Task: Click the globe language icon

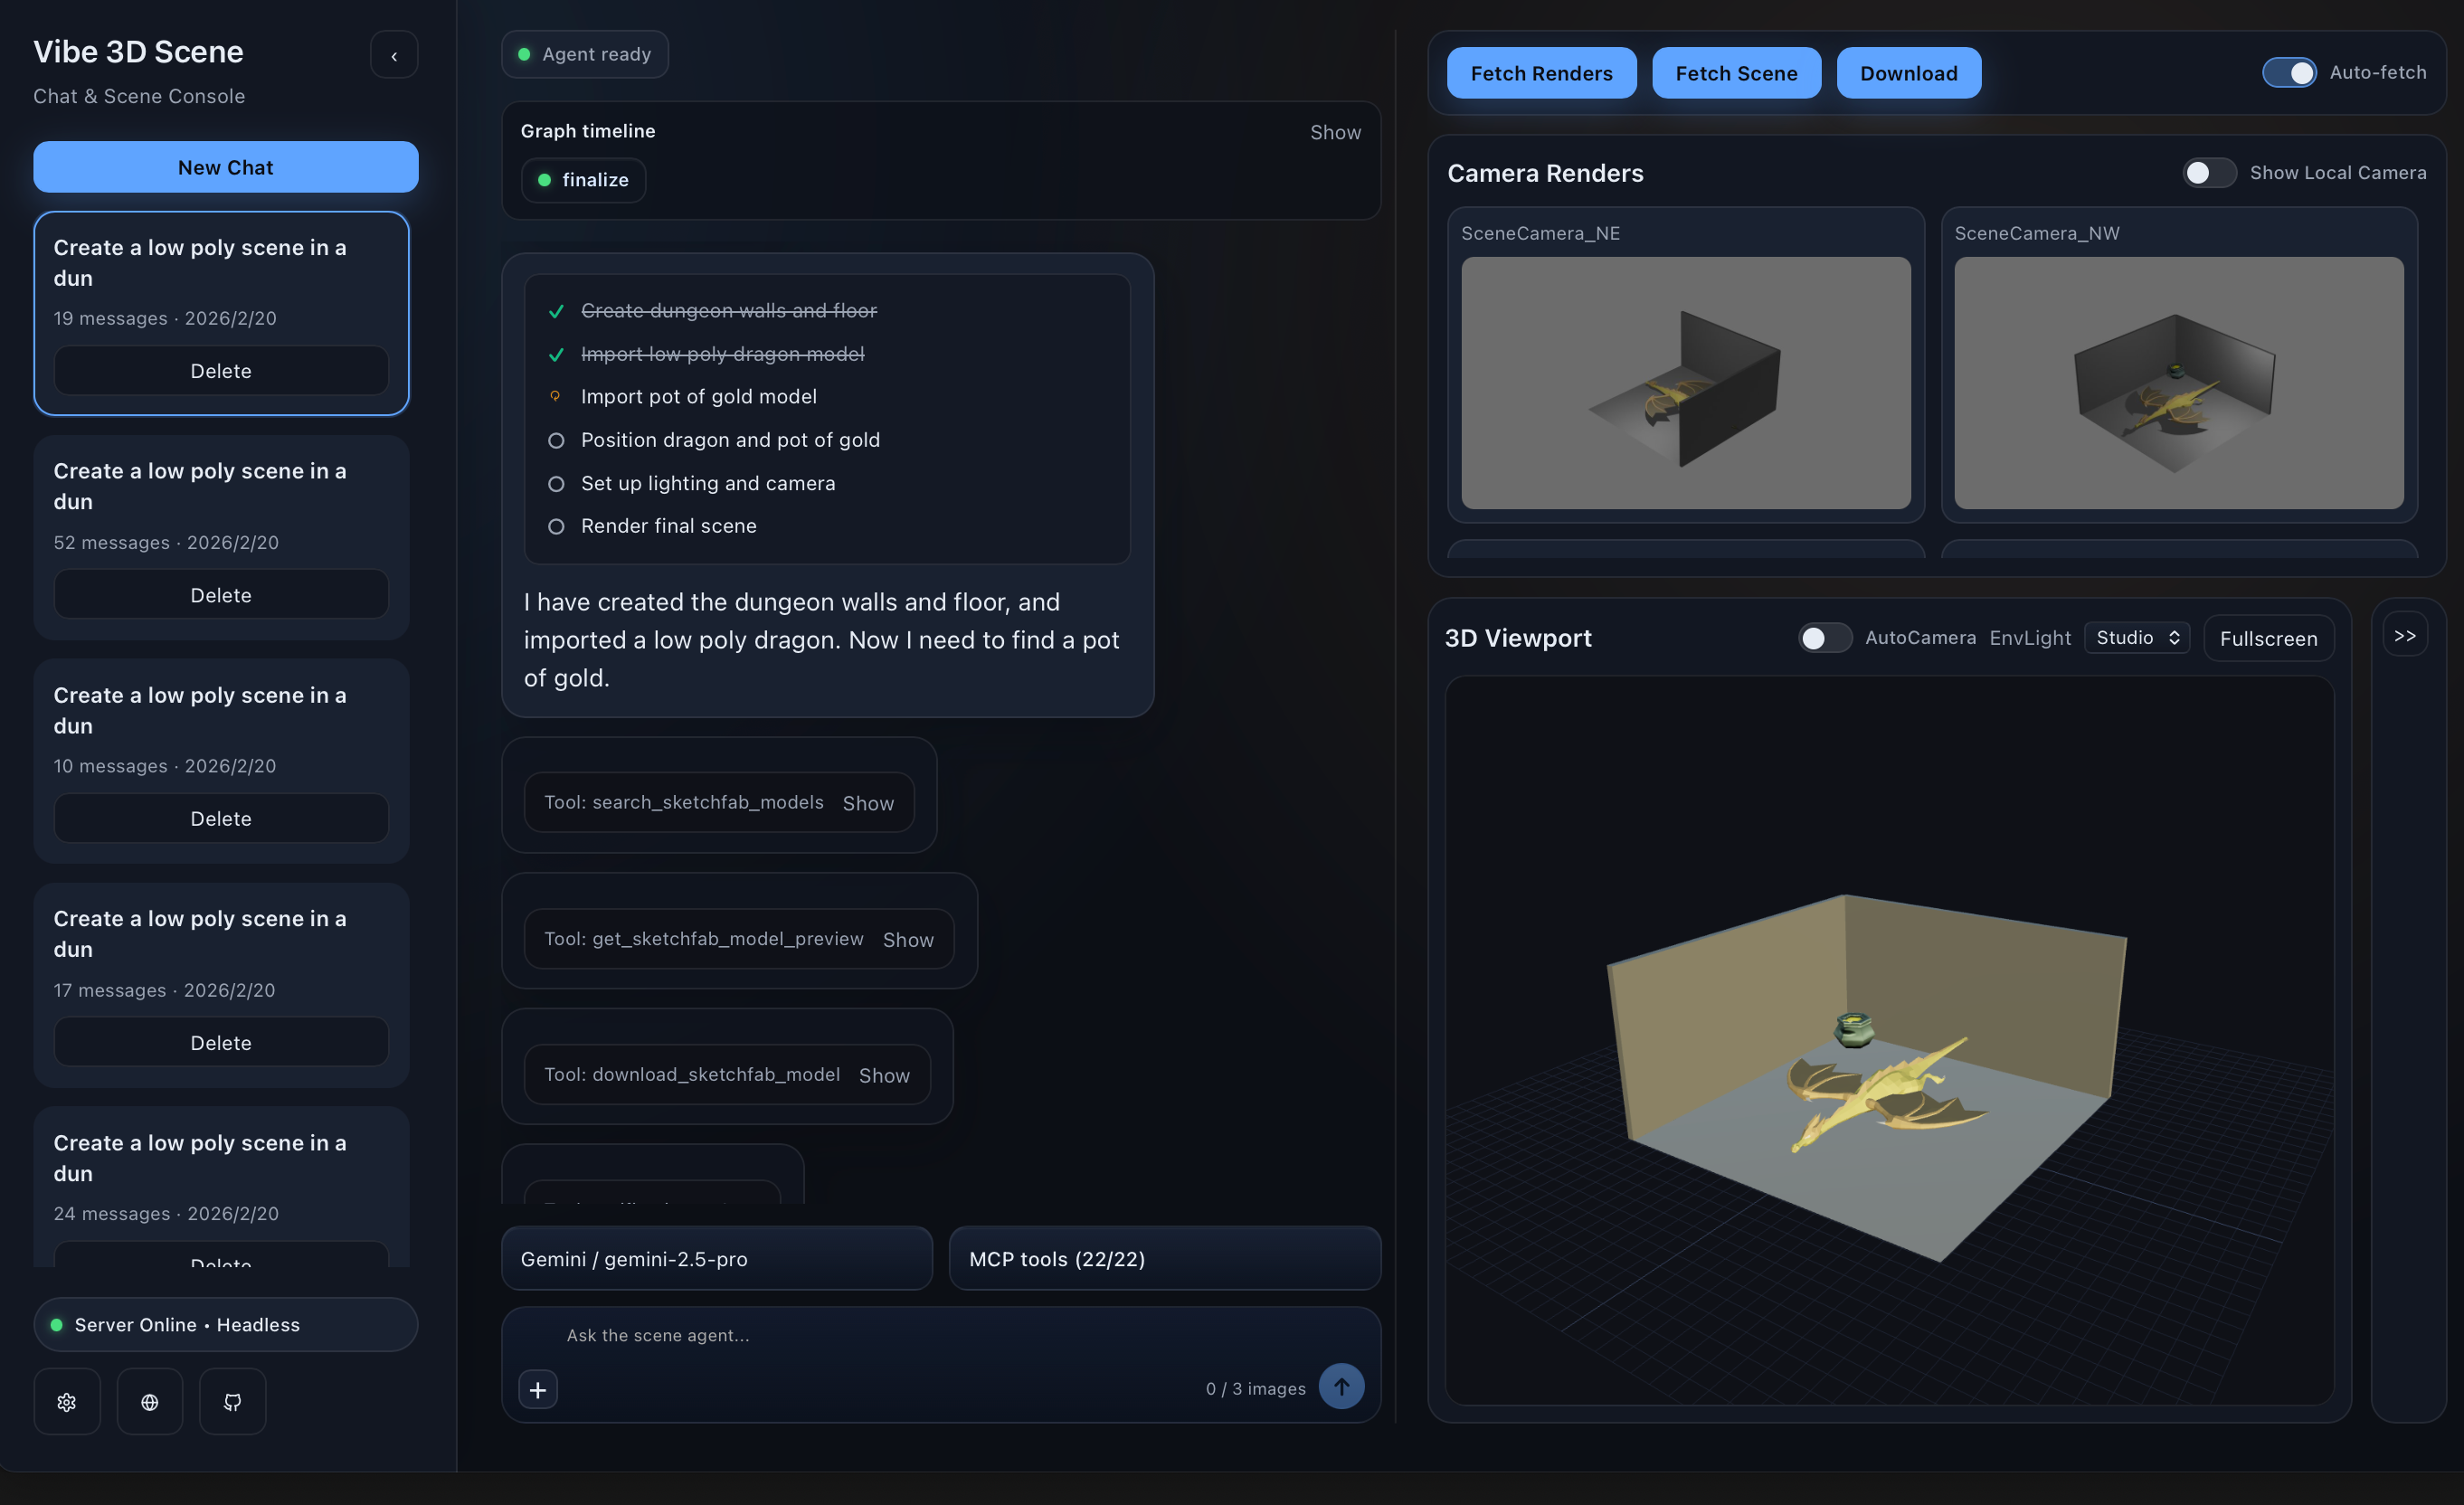Action: [x=150, y=1401]
